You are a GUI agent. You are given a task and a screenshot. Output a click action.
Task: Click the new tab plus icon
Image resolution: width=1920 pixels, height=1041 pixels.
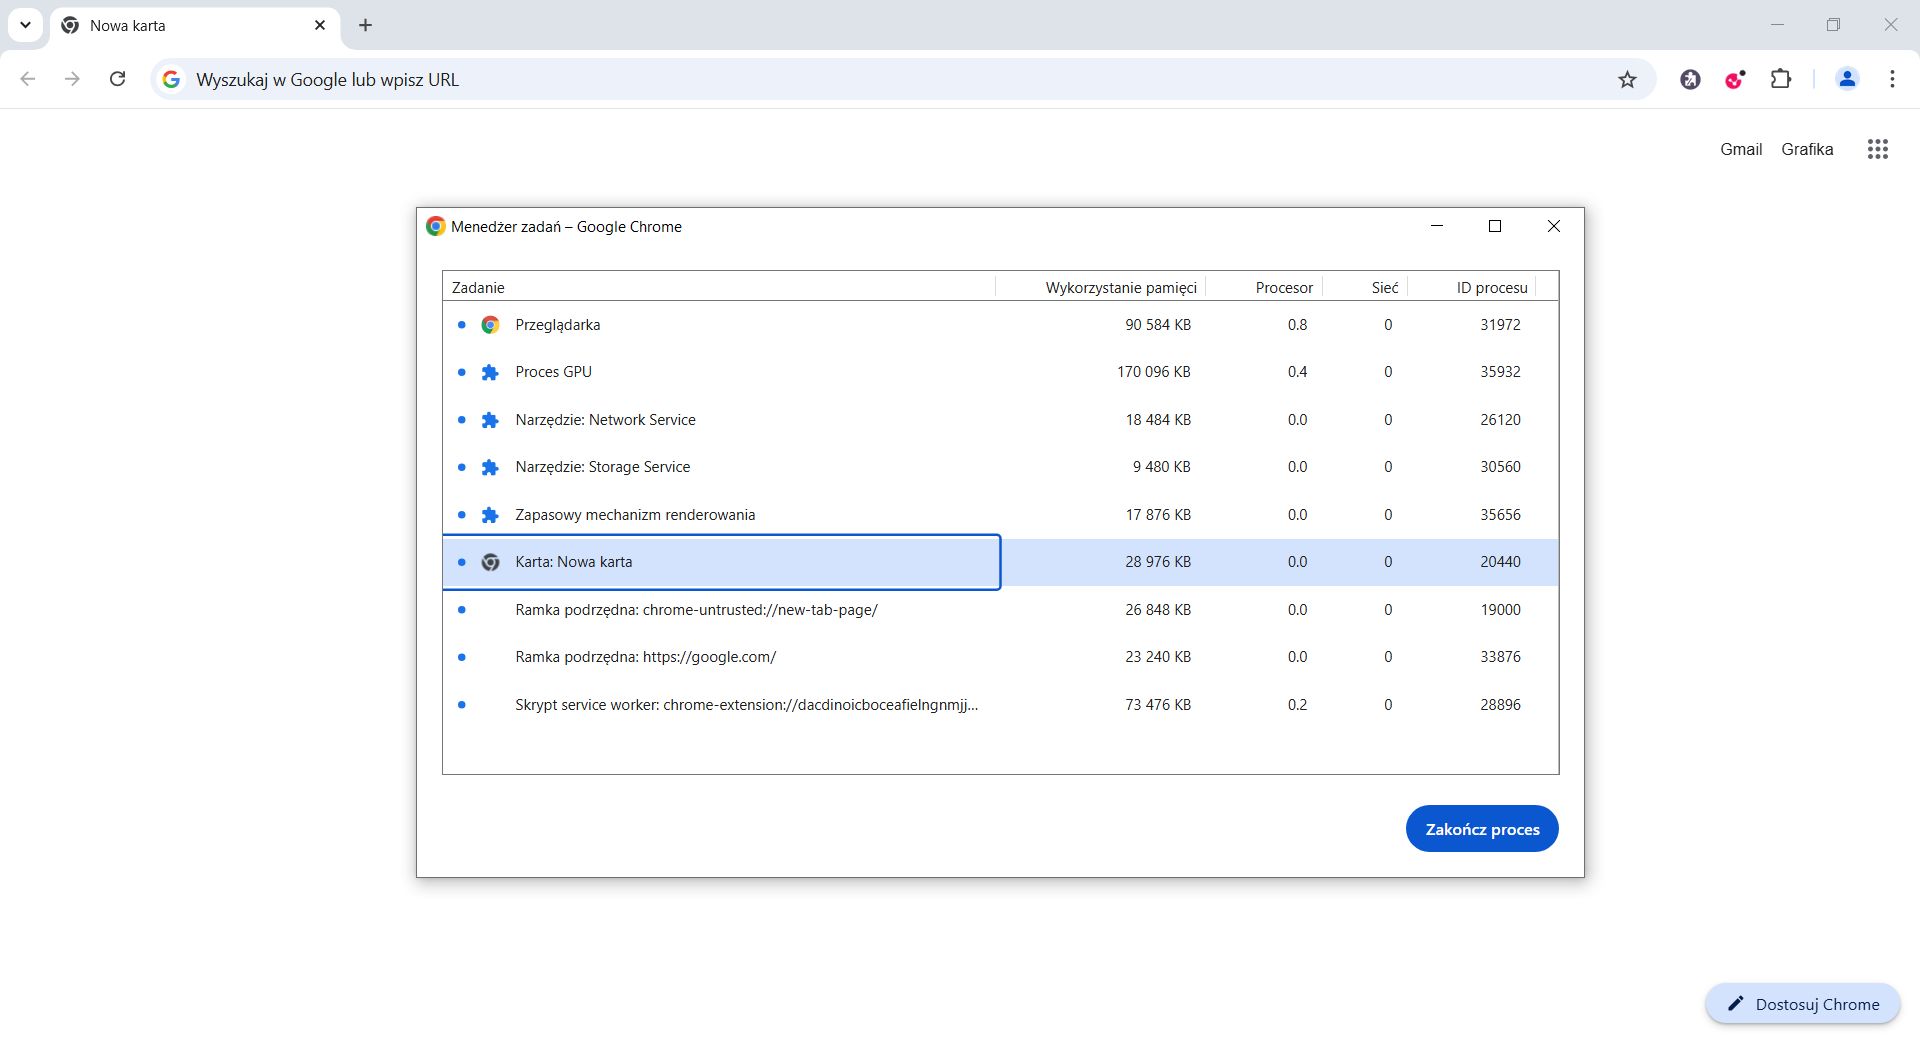click(365, 25)
